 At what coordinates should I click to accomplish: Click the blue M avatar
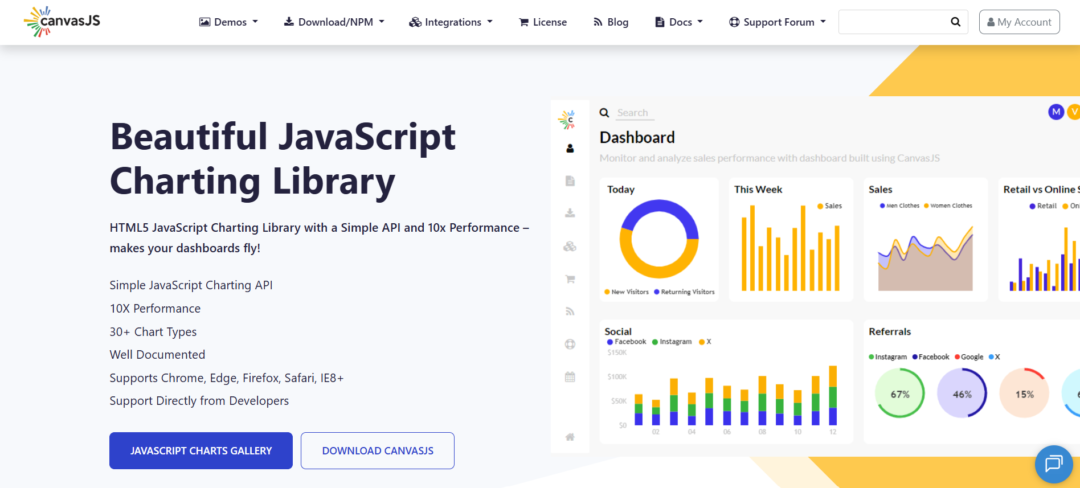1056,112
